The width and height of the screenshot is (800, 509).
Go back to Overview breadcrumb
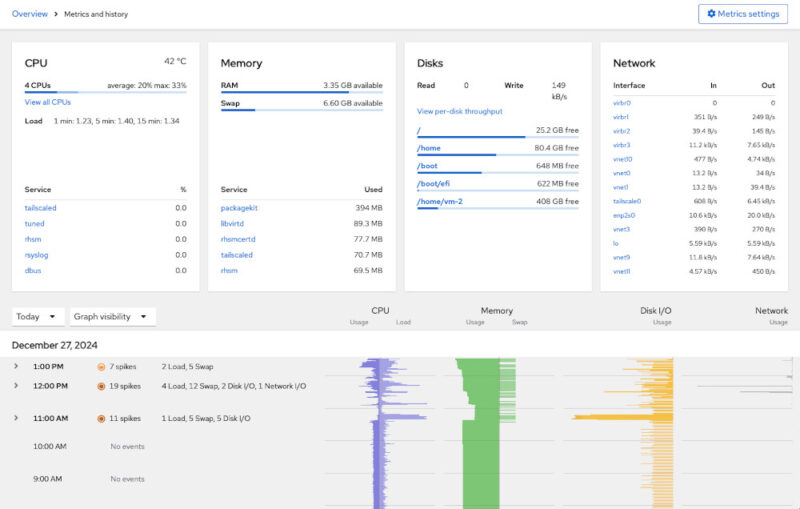coord(29,14)
